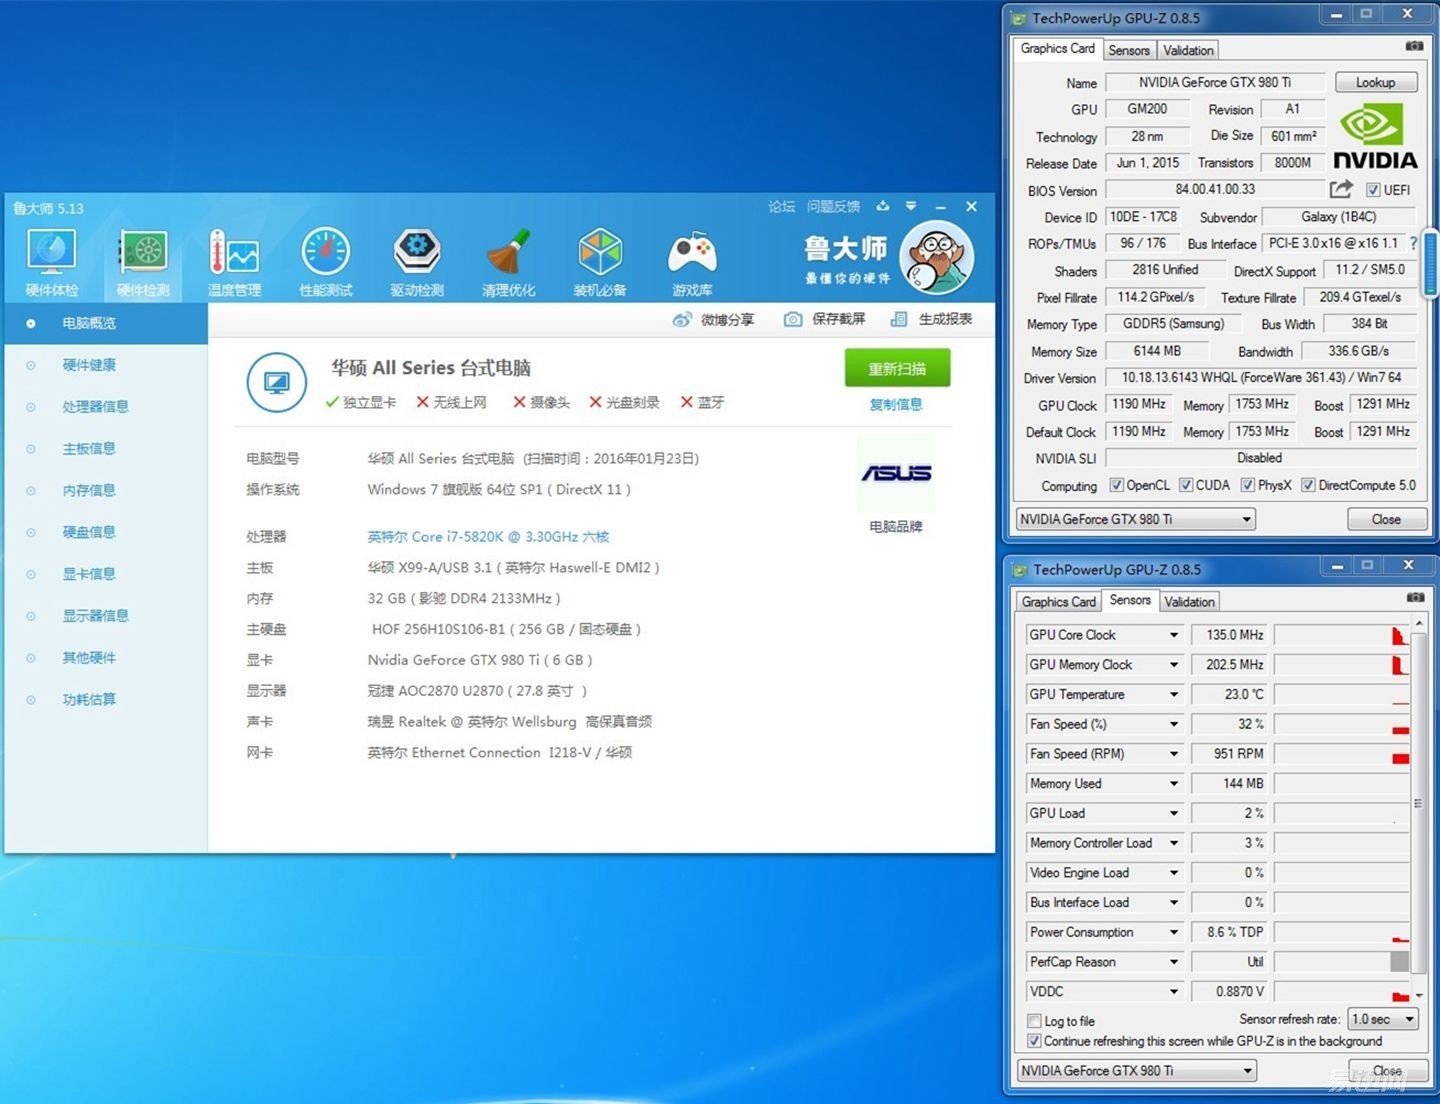Switch to Sensors tab in upper GPU-Z window
This screenshot has height=1104, width=1440.
point(1129,50)
